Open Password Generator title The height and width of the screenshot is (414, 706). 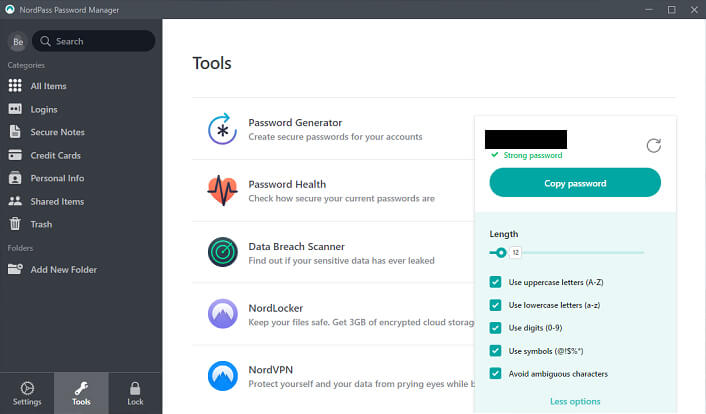pyautogui.click(x=295, y=123)
